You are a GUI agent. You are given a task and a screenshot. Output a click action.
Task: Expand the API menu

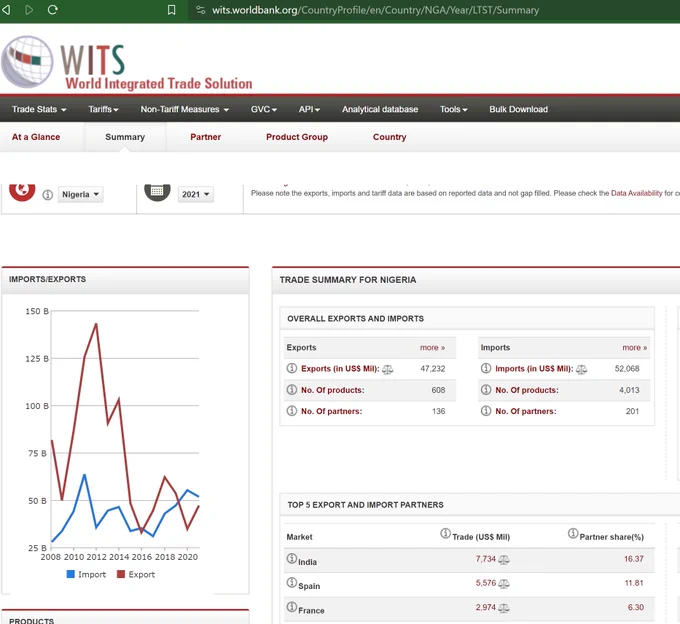pos(309,109)
